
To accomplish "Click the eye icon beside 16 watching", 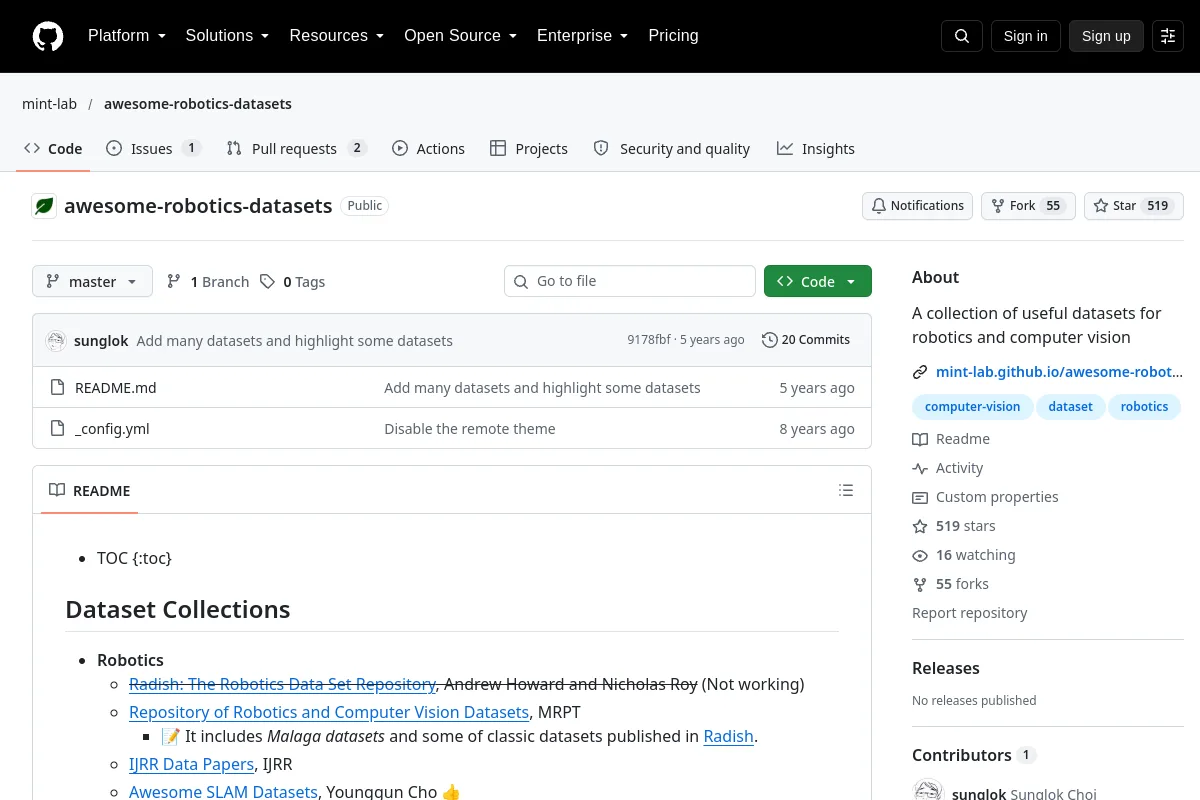I will pyautogui.click(x=920, y=555).
